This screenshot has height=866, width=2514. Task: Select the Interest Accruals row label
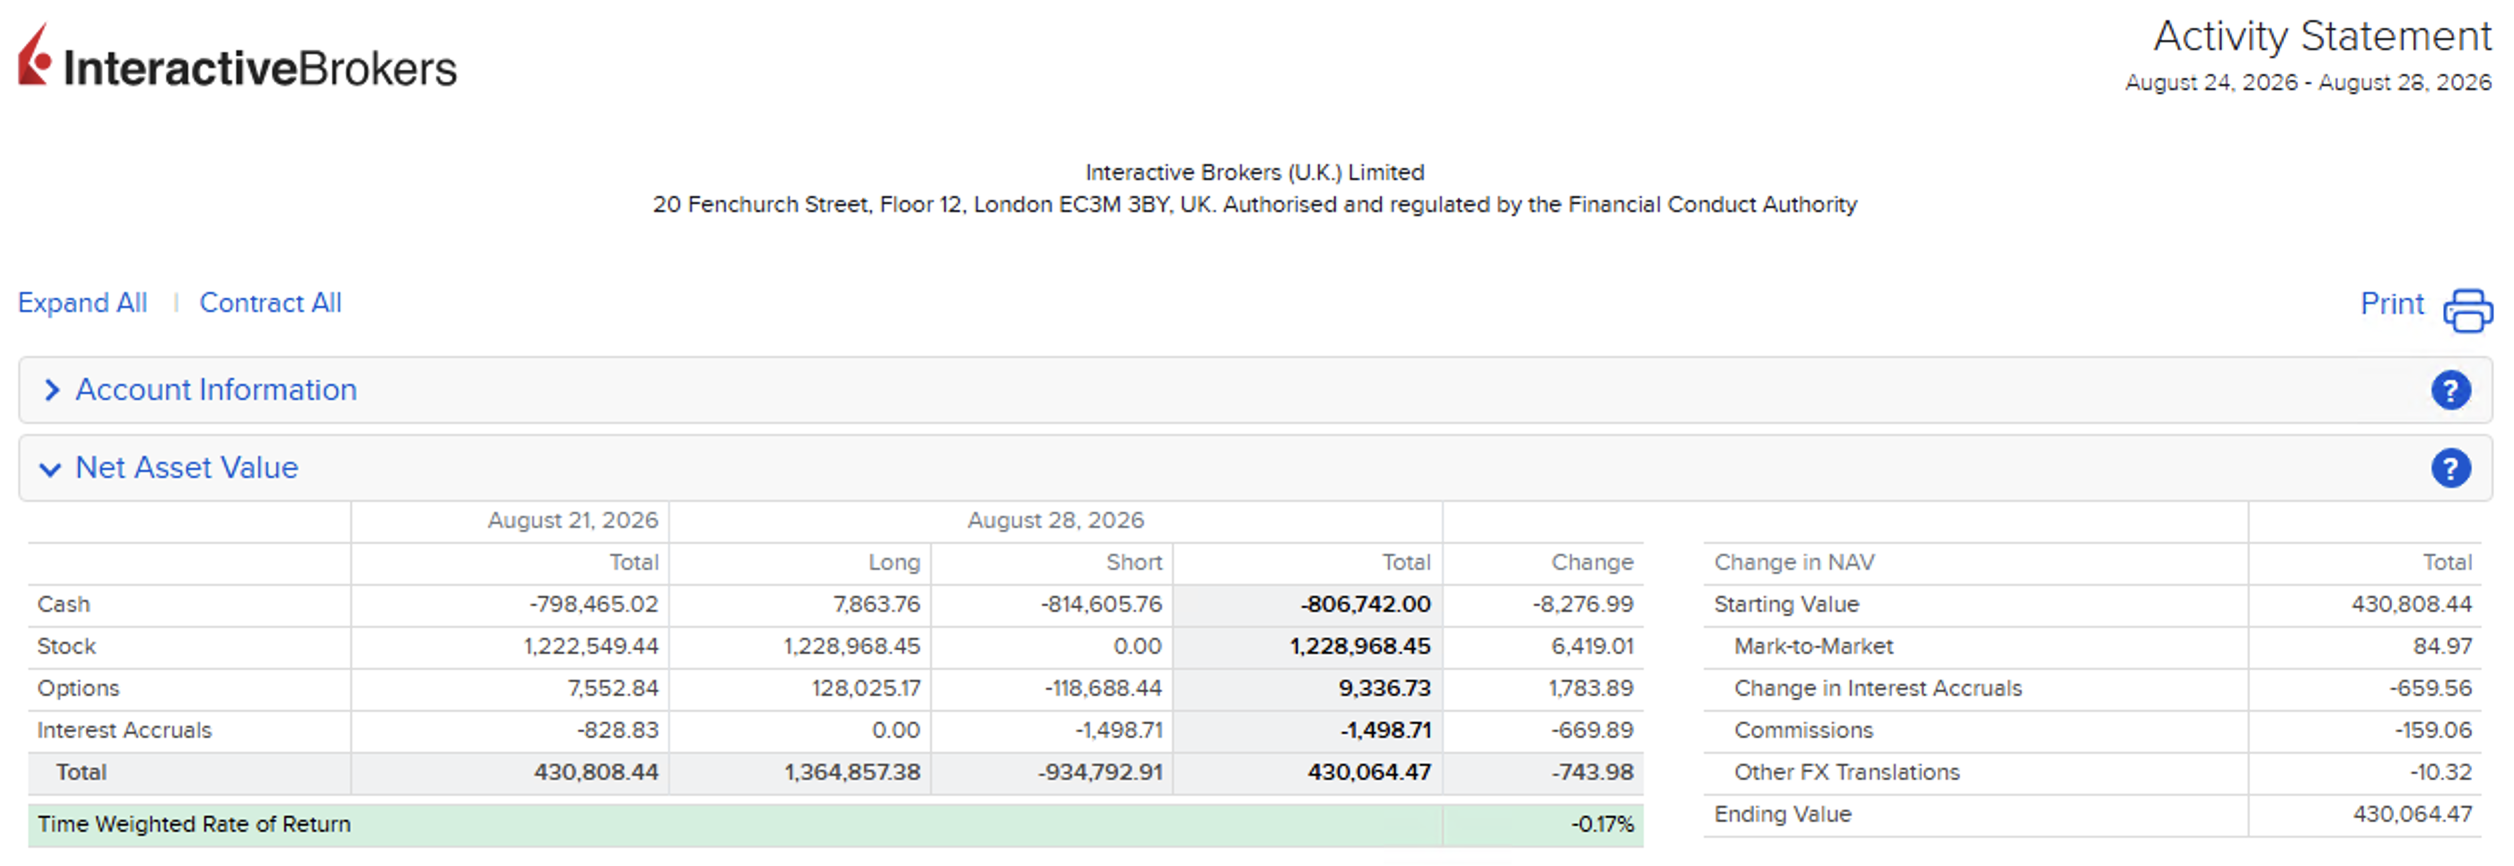(x=125, y=730)
